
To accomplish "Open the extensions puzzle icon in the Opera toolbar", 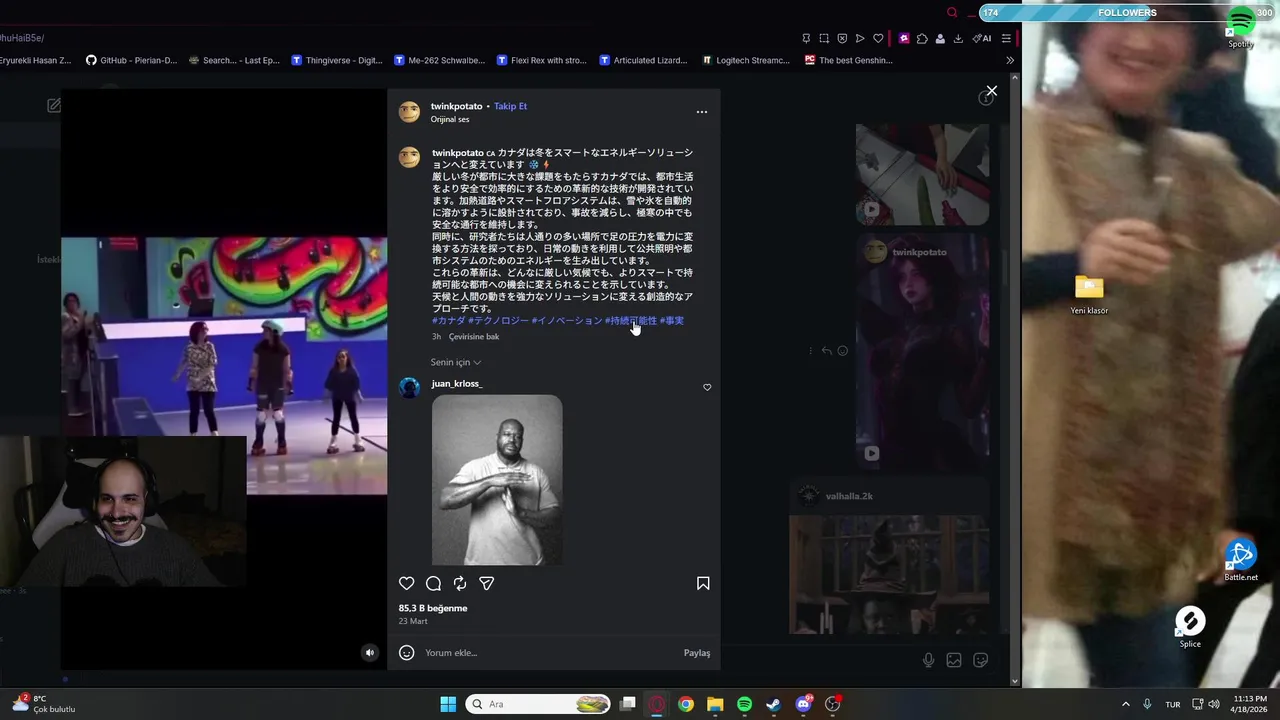I will coord(922,38).
